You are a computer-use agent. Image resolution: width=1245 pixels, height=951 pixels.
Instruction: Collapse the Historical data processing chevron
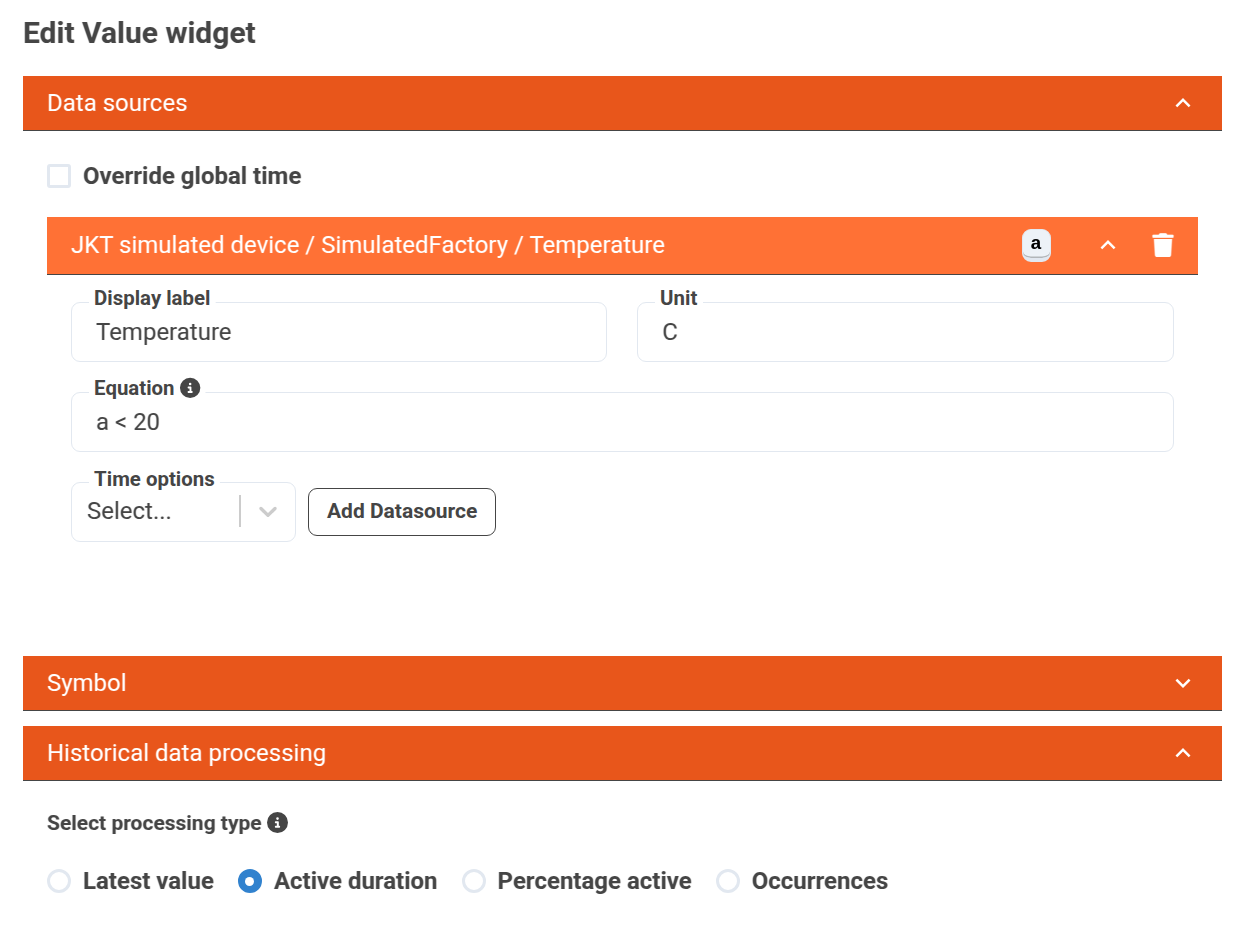(x=1183, y=753)
